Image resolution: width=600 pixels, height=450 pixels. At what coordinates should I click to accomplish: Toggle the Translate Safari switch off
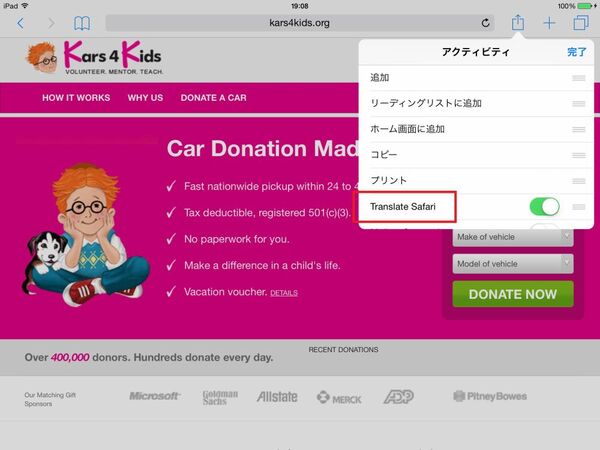tap(544, 207)
